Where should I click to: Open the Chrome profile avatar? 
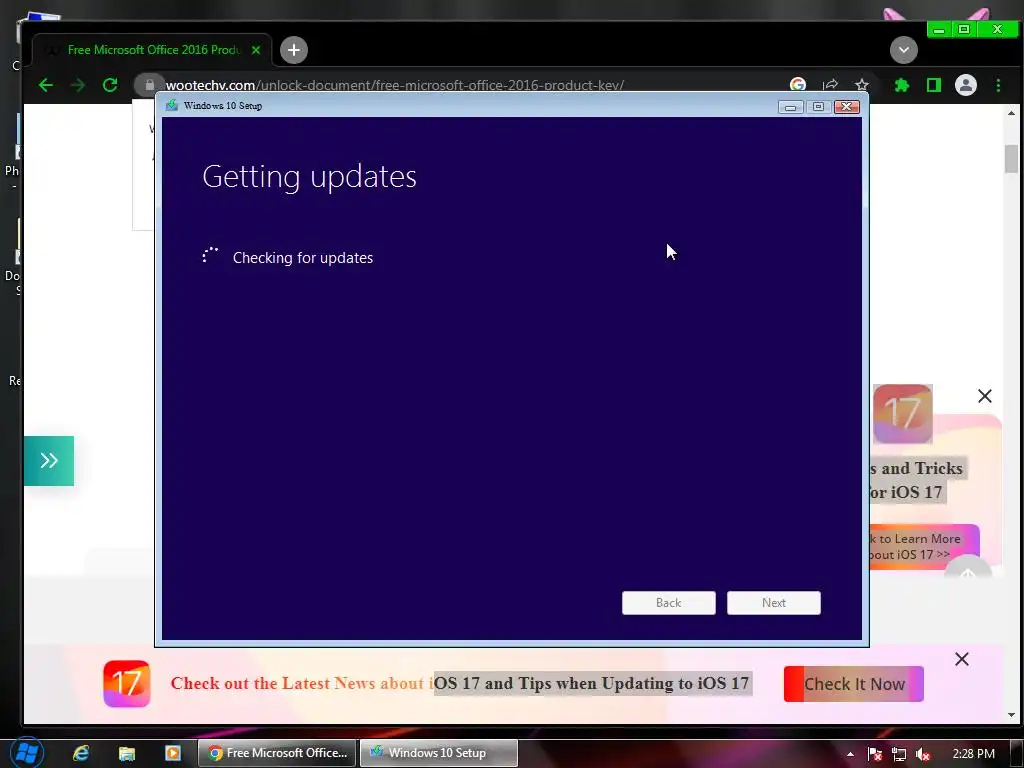tap(966, 85)
